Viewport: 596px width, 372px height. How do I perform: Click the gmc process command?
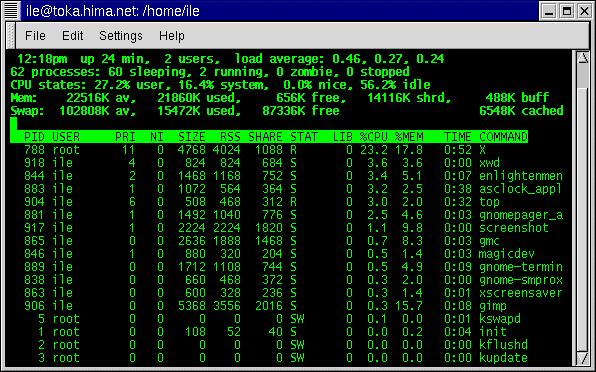click(489, 241)
